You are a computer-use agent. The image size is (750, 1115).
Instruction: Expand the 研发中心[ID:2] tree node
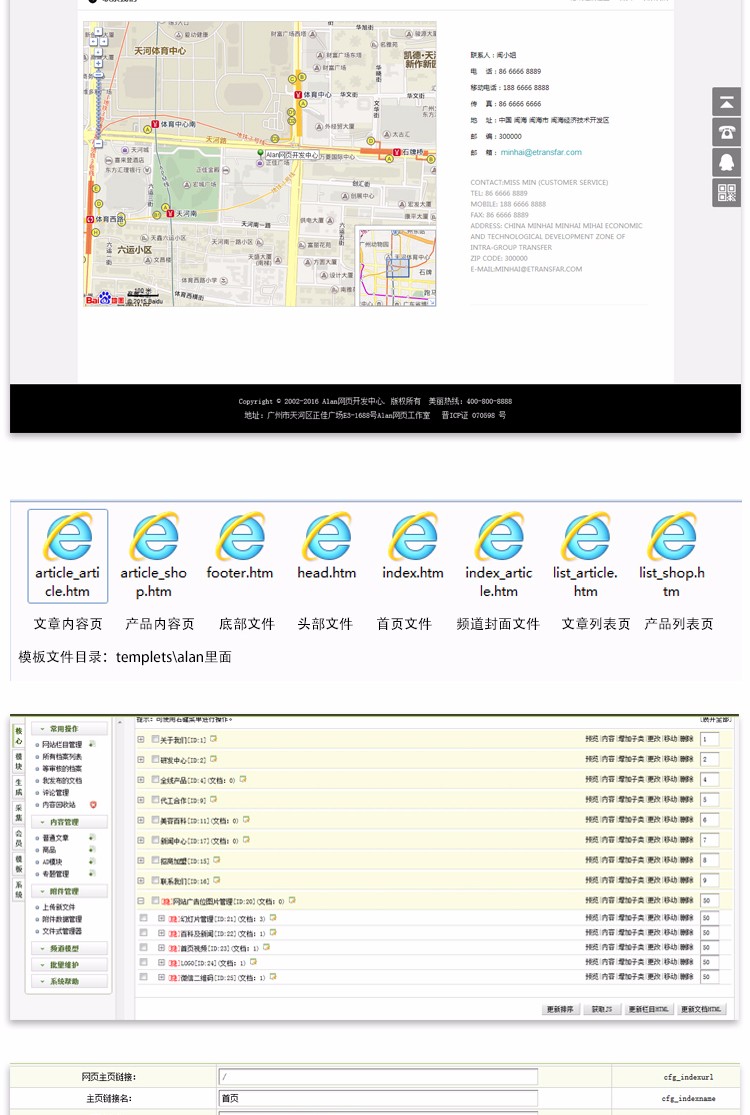point(141,759)
